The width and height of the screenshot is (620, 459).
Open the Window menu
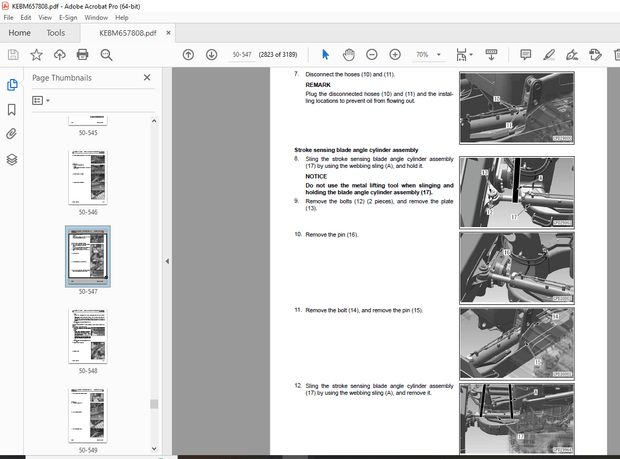96,17
